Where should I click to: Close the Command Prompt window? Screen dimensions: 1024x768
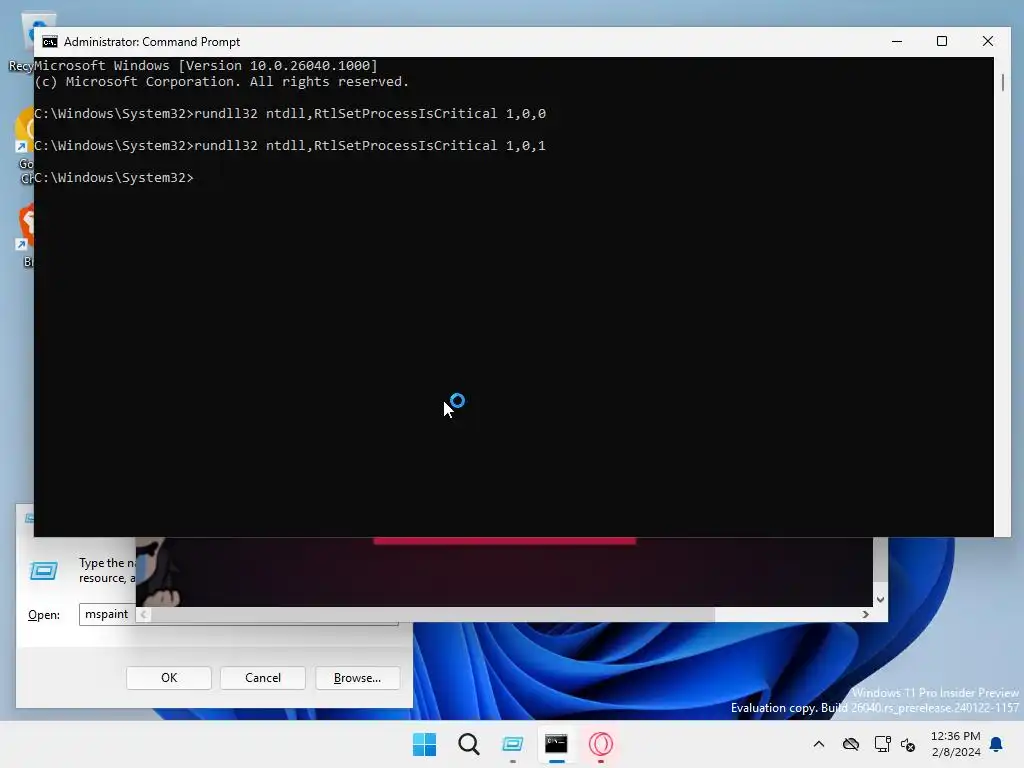pyautogui.click(x=987, y=41)
